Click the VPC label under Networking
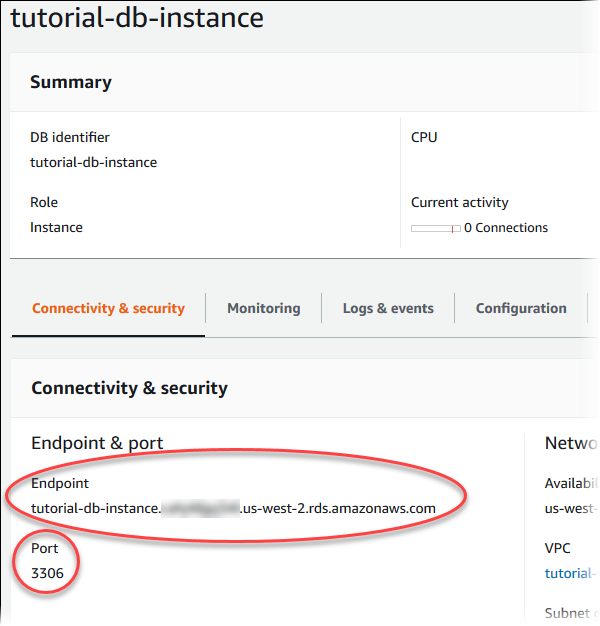The height and width of the screenshot is (626, 600). click(559, 548)
